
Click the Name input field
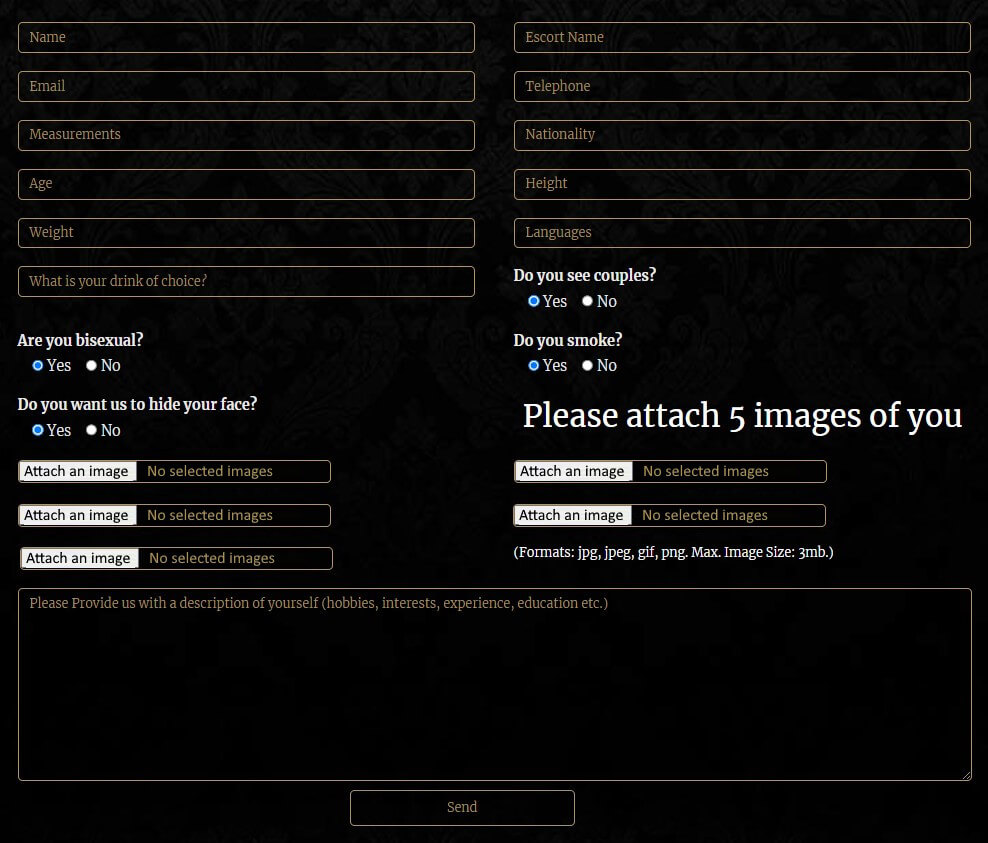[246, 37]
